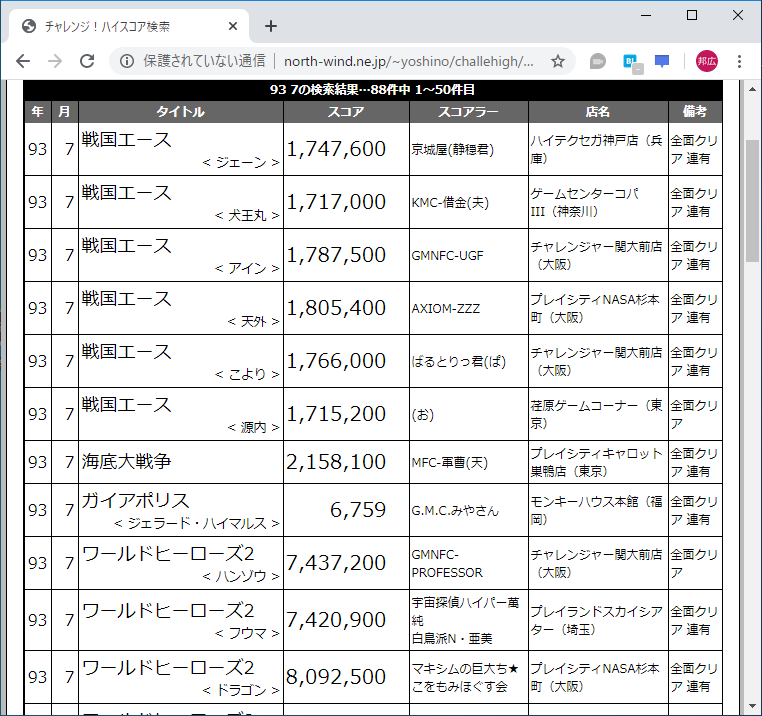
Task: Bookmark this page with the star icon
Action: 558,61
